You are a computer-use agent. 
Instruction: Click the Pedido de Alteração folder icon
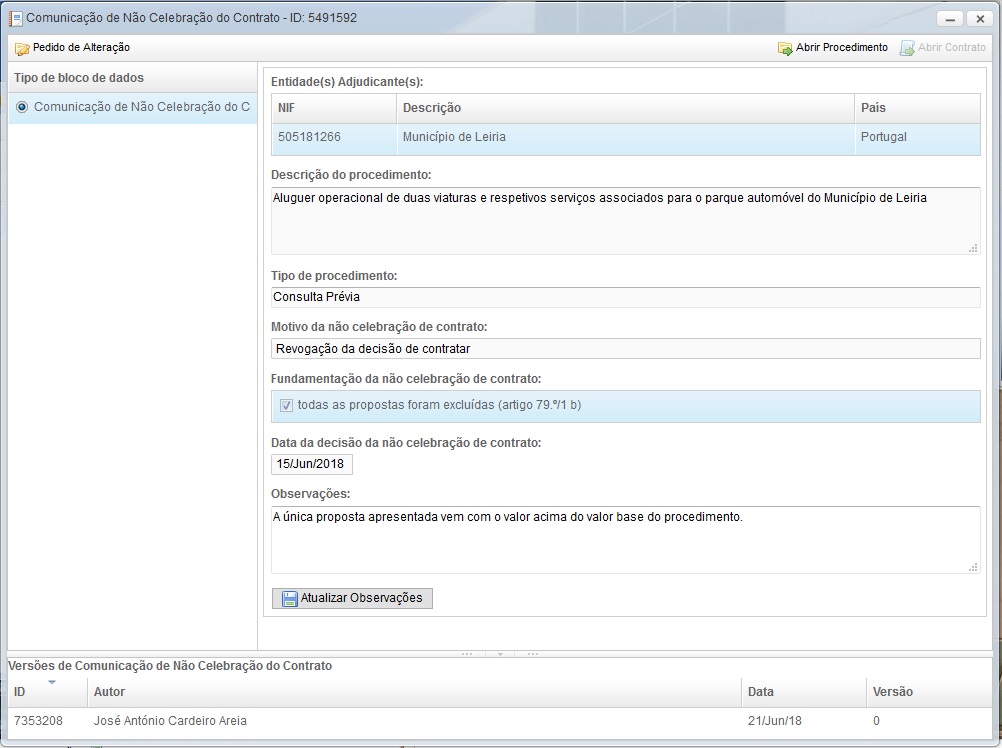coord(22,48)
